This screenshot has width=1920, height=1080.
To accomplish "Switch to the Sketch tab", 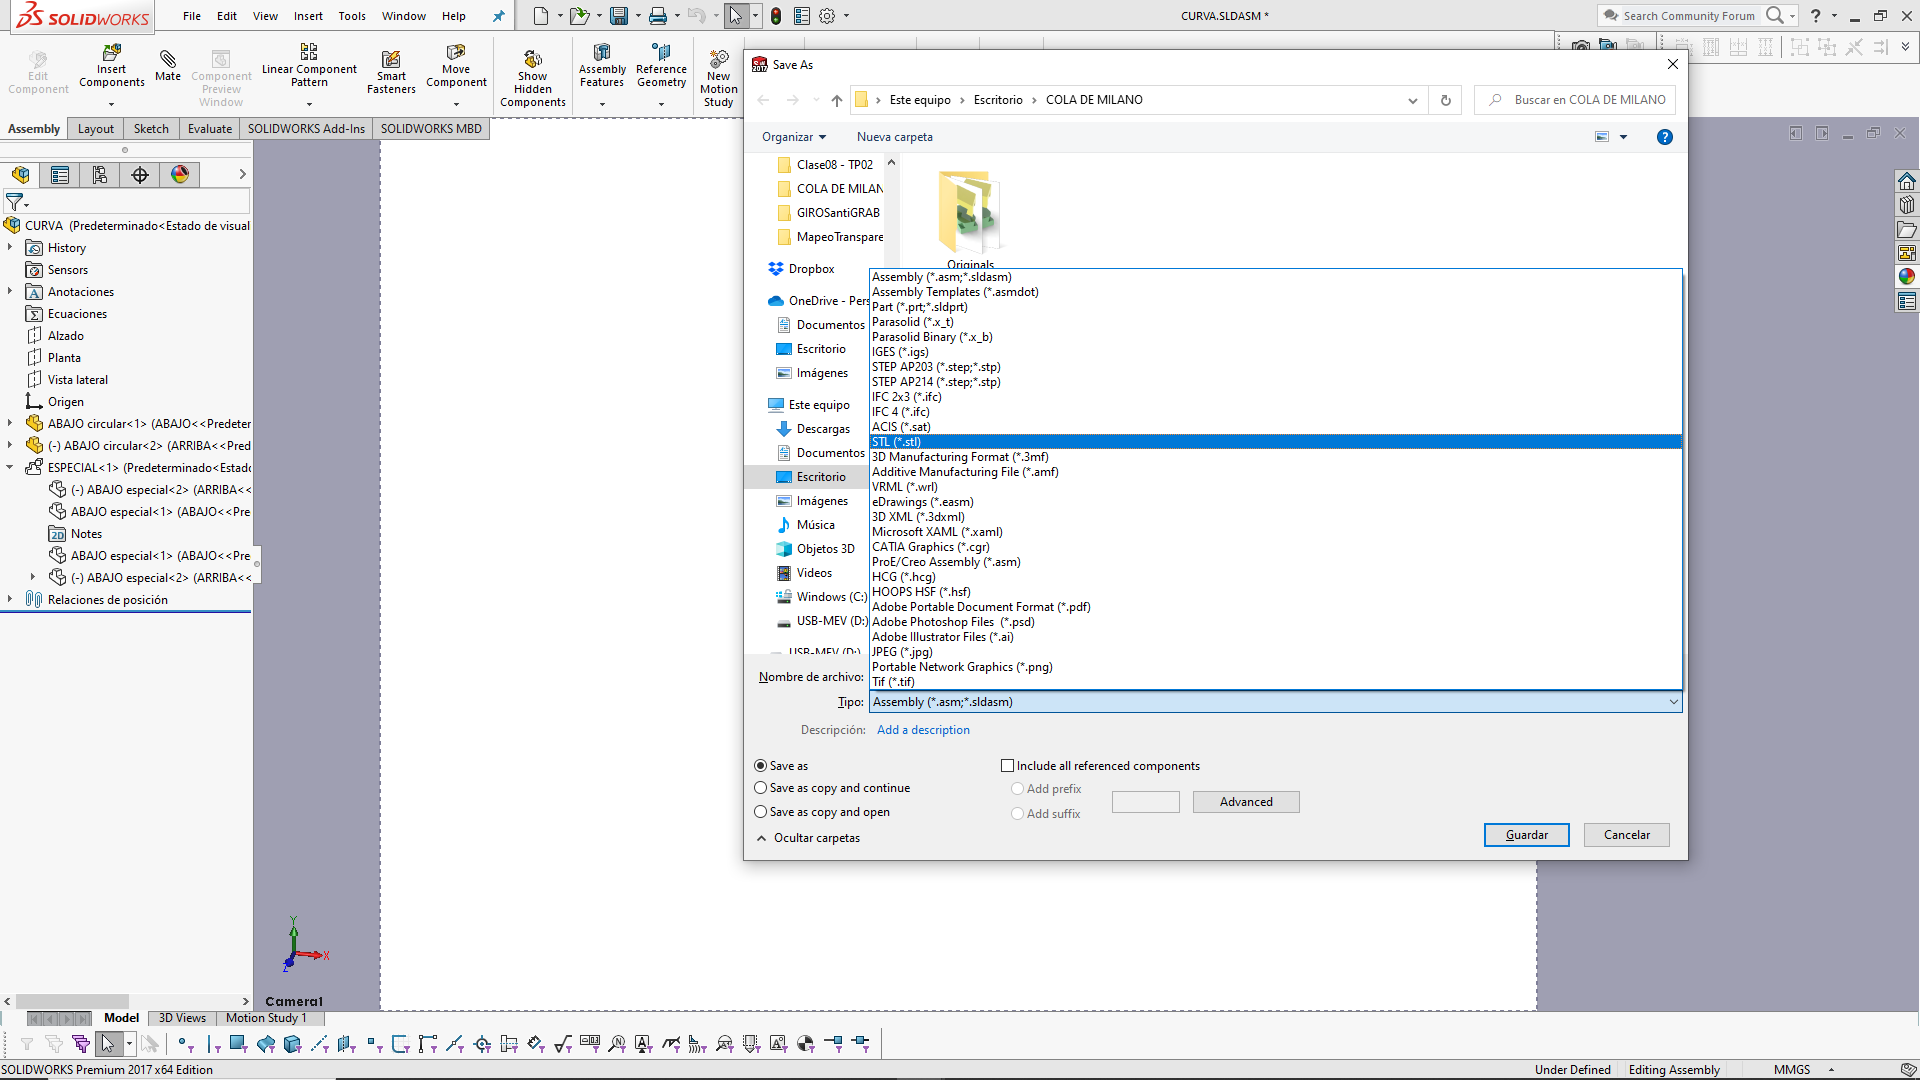I will coord(151,129).
